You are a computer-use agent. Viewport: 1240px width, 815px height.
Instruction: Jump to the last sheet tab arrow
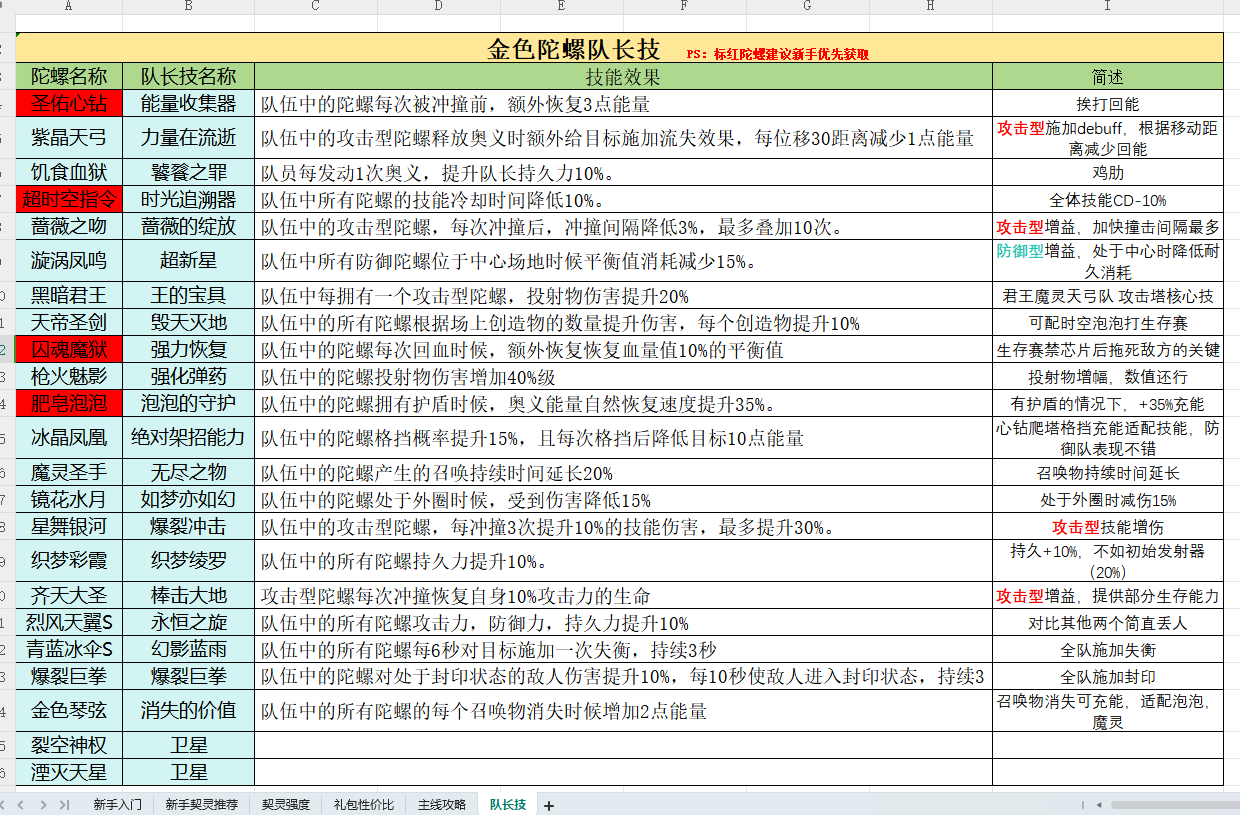[64, 804]
